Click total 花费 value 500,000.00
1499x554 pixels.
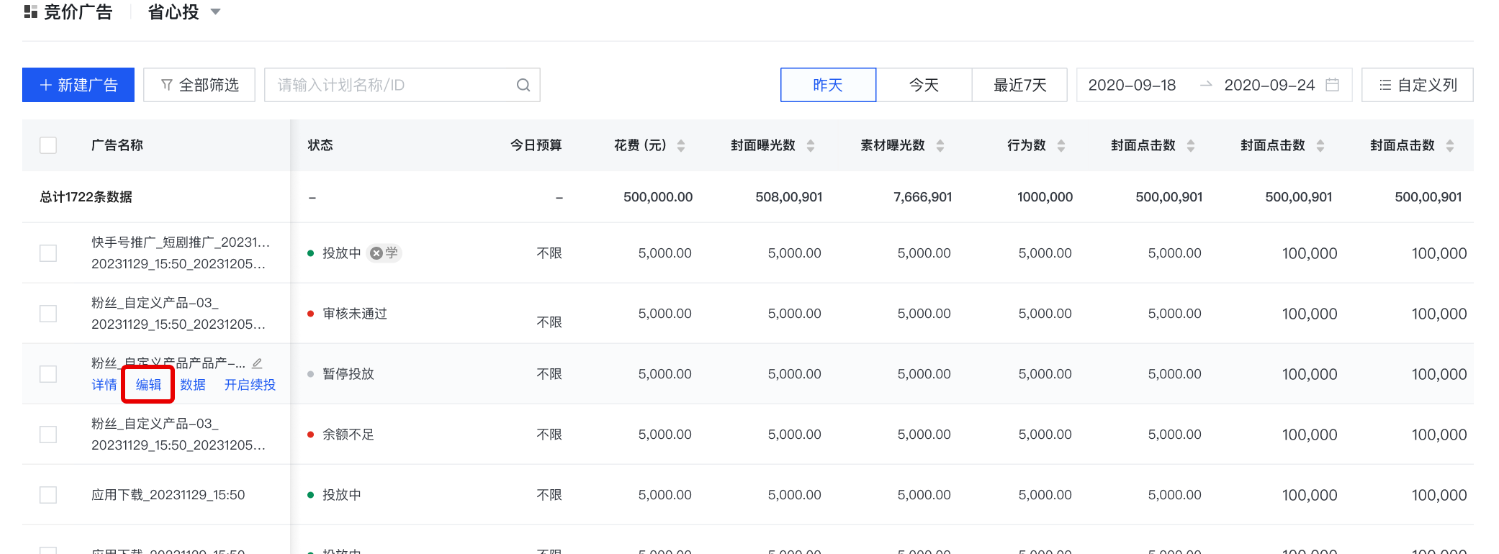pyautogui.click(x=658, y=197)
